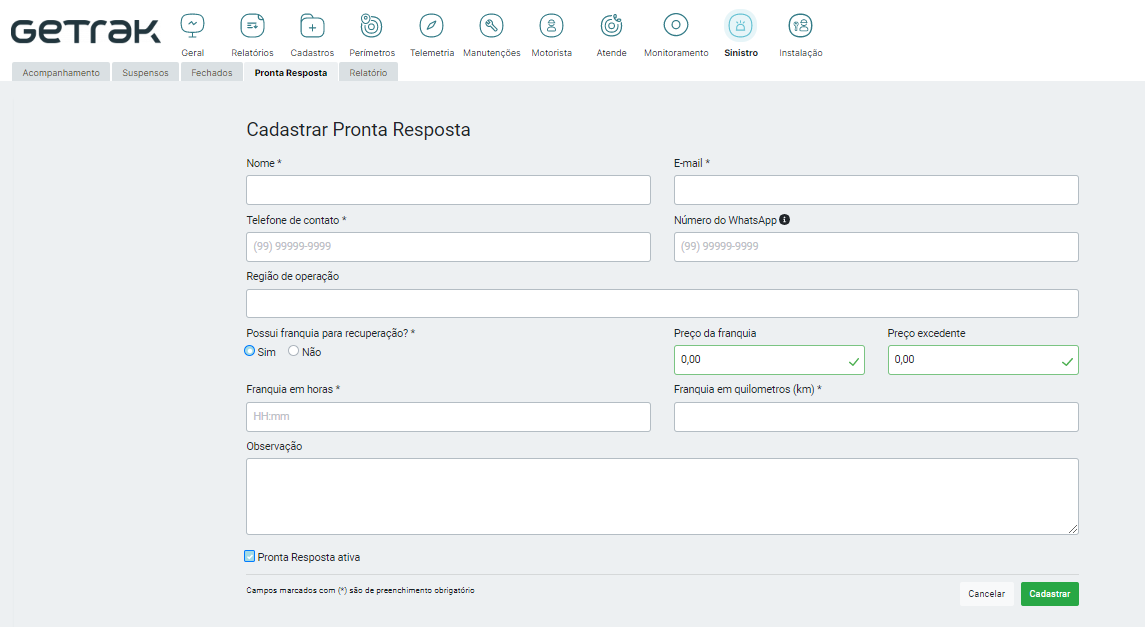Click the Getrak logo

click(85, 31)
